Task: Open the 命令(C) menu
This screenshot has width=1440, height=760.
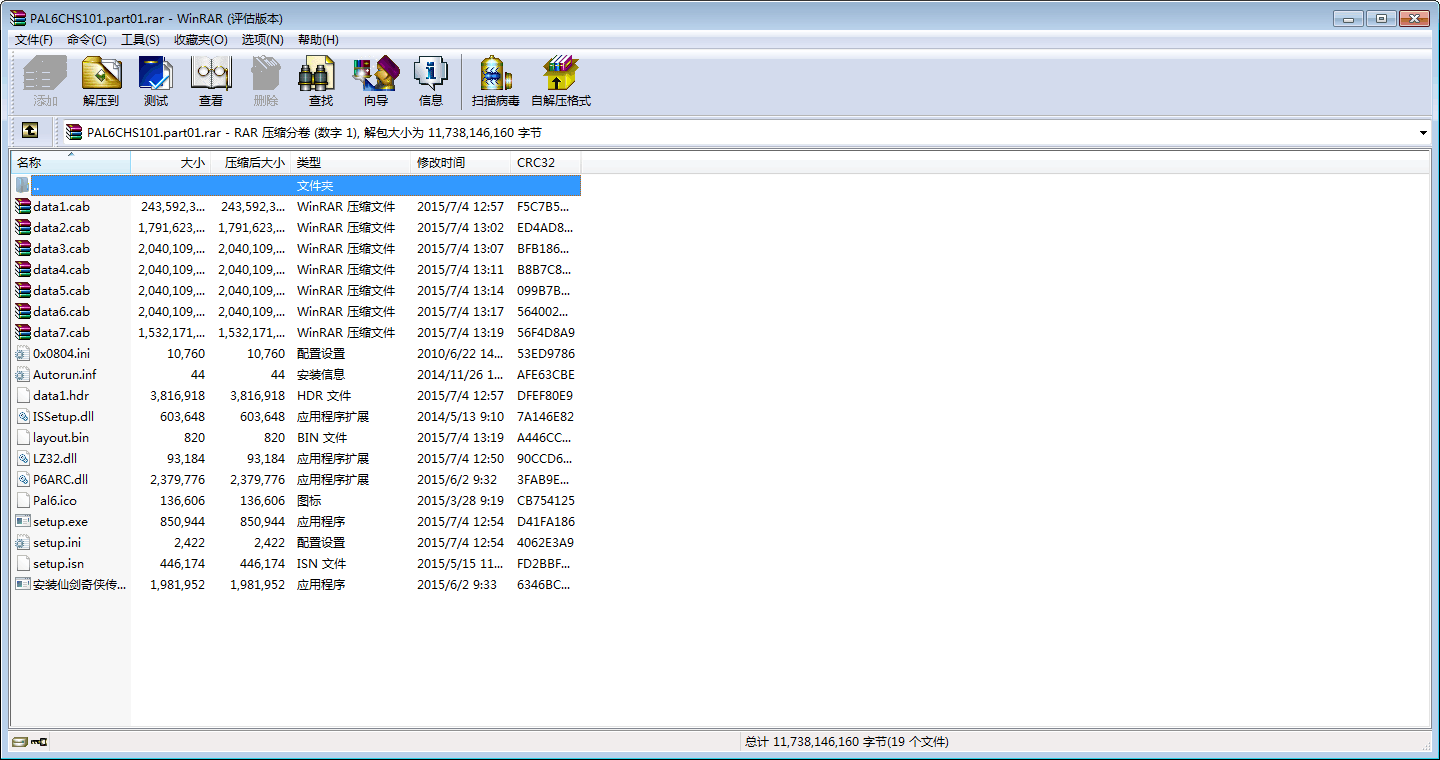Action: (x=87, y=40)
